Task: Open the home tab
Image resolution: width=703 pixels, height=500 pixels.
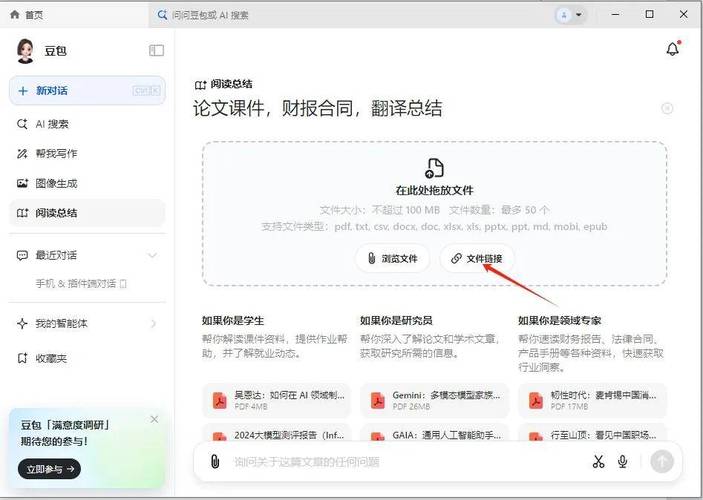Action: tap(26, 15)
